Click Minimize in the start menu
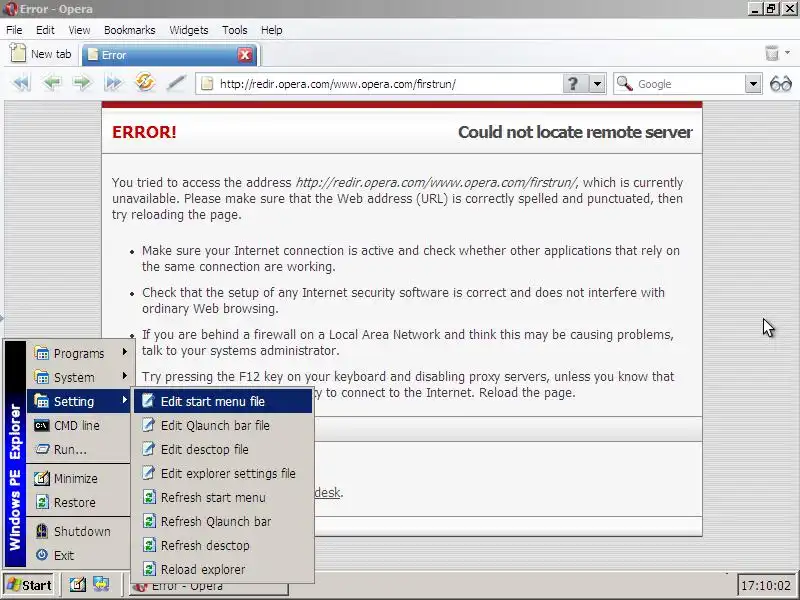This screenshot has height=600, width=800. point(81,478)
